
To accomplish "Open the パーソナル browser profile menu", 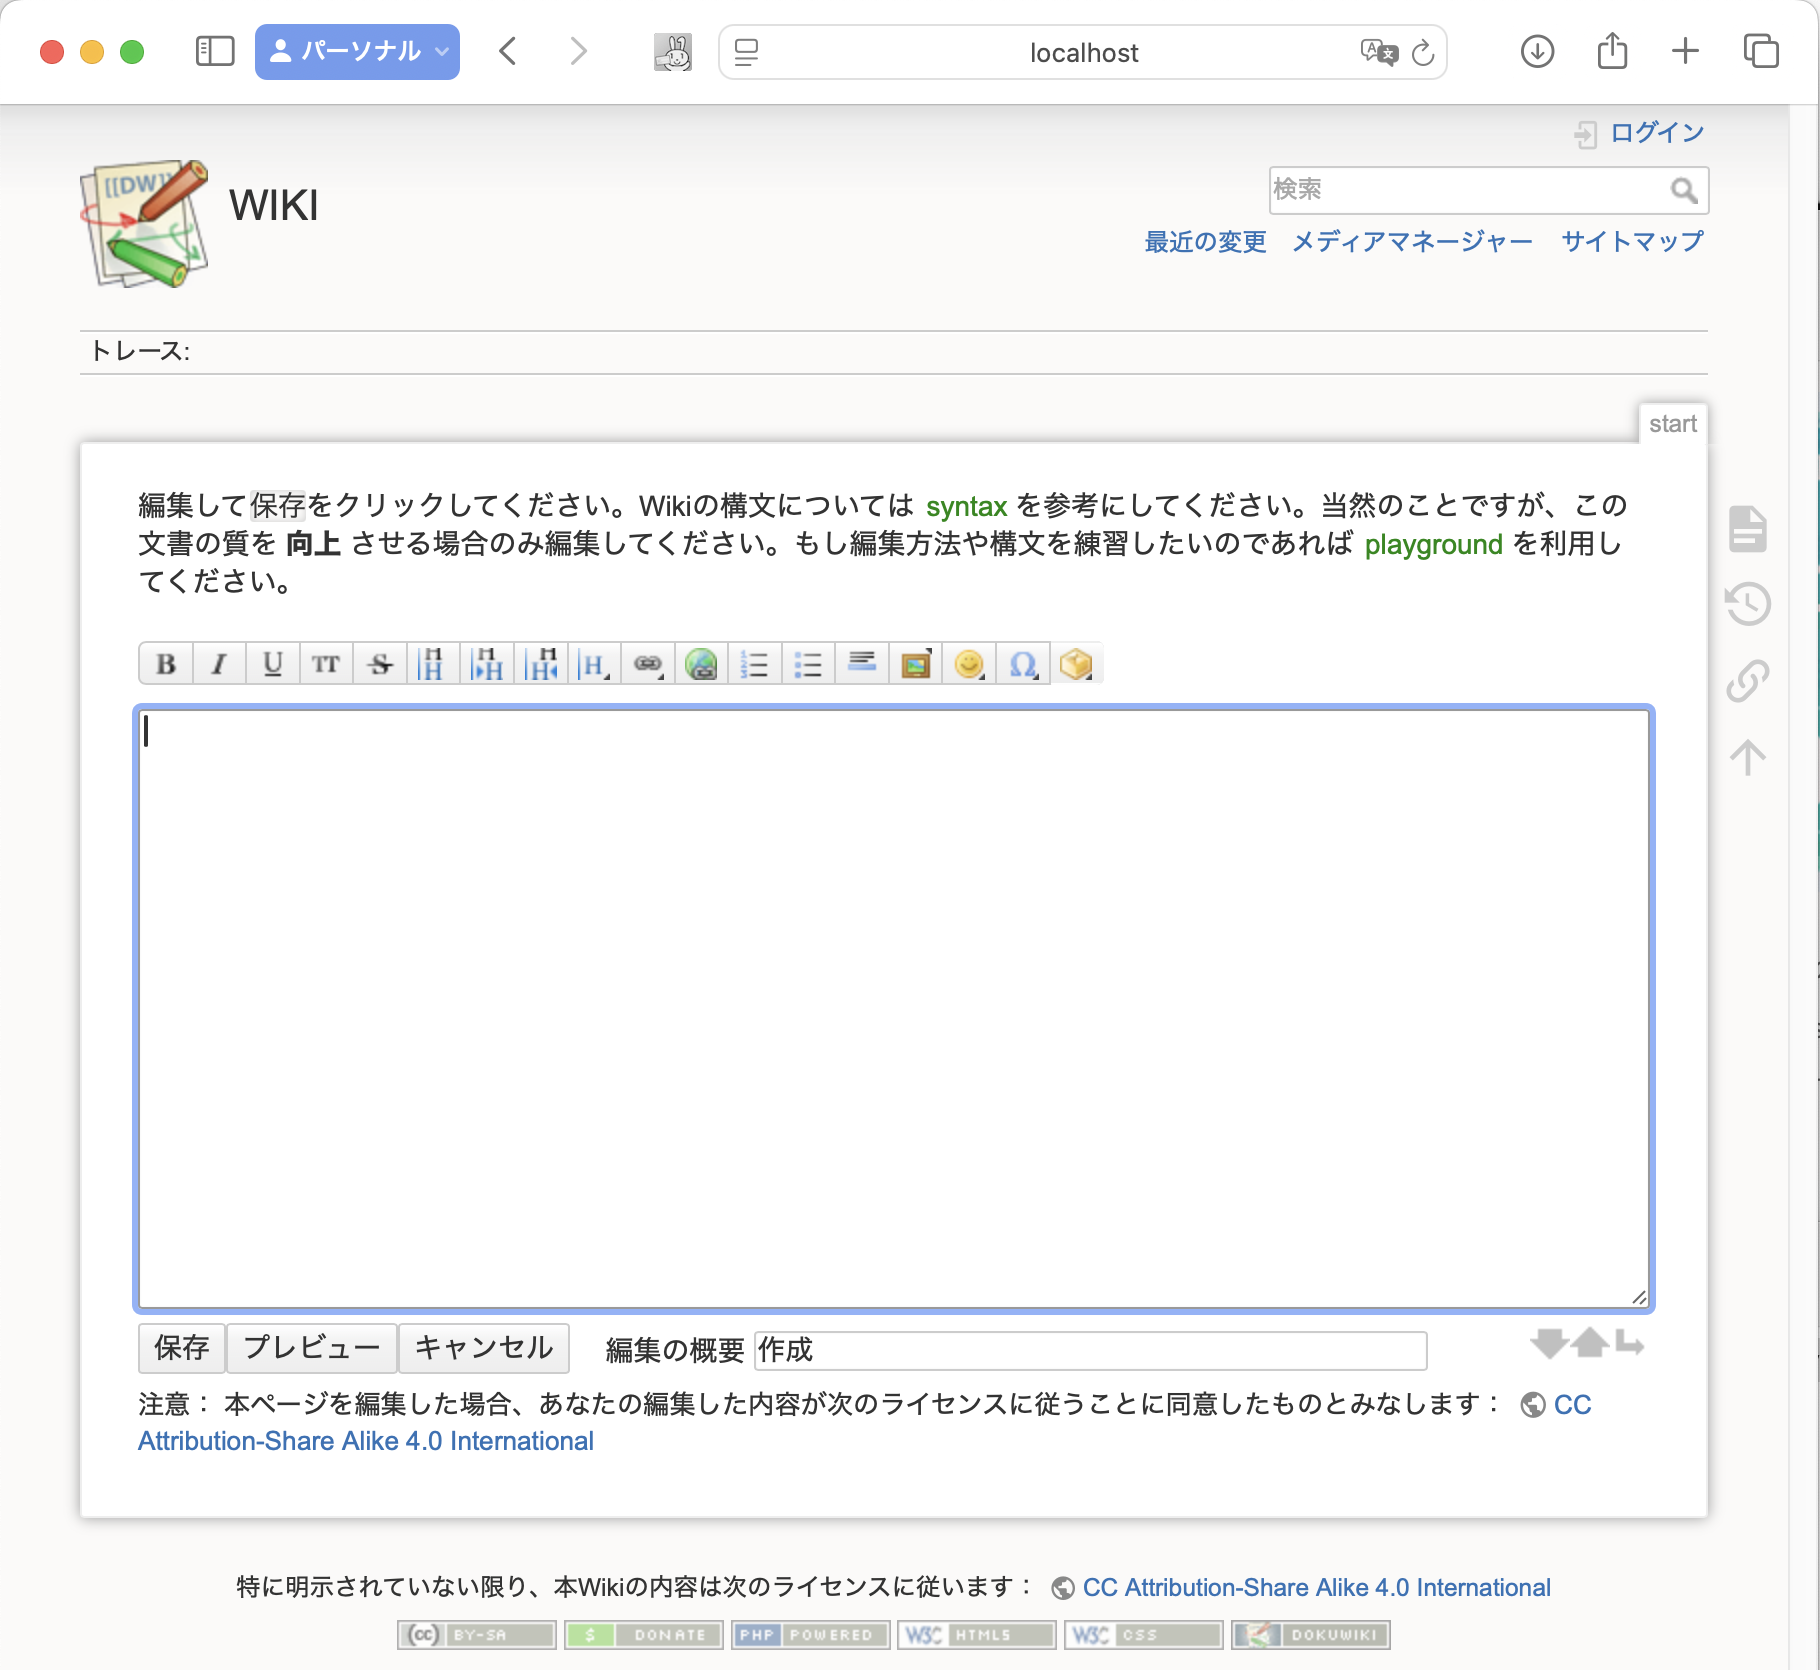I will tap(357, 51).
